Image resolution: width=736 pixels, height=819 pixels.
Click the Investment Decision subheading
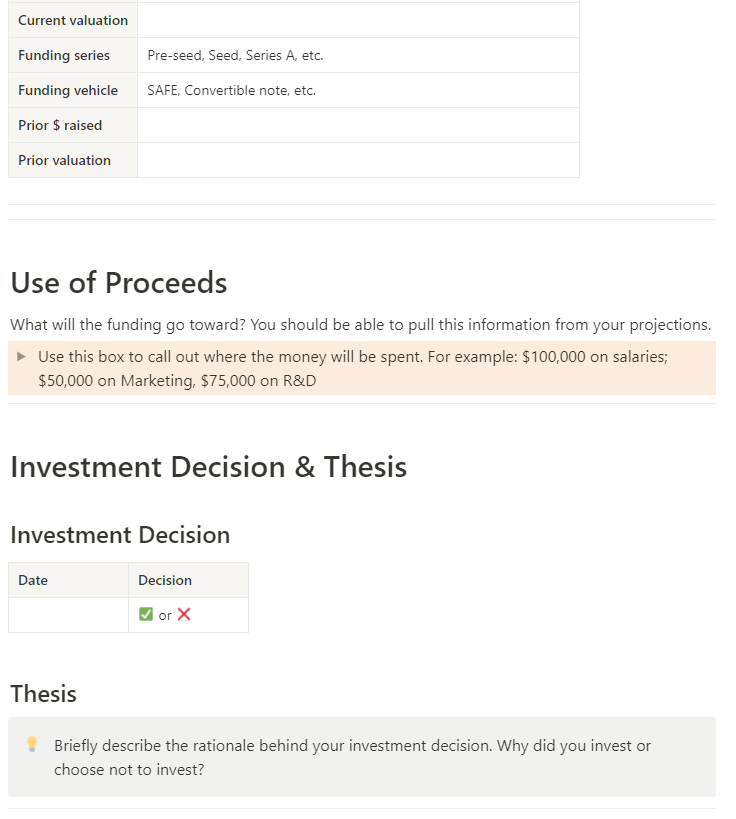(120, 535)
